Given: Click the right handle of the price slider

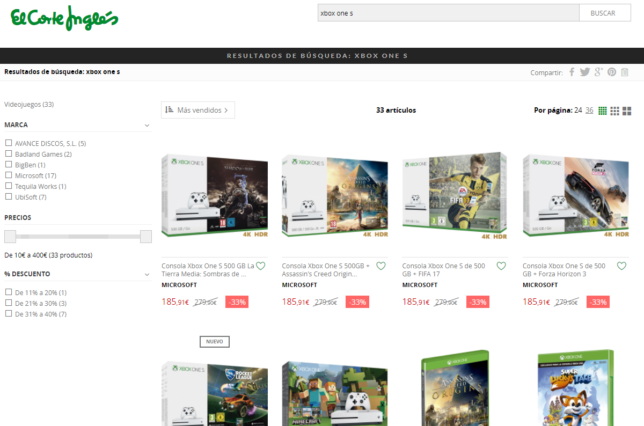Looking at the screenshot, I should (146, 237).
